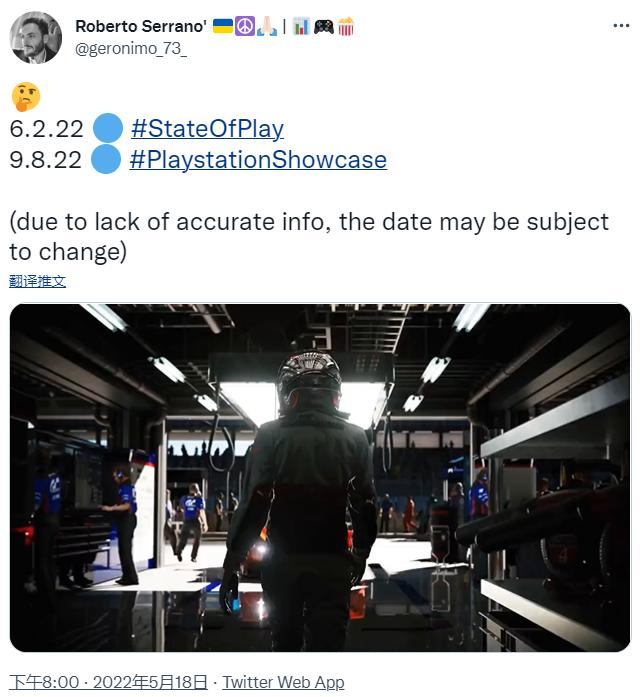
Task: Click blue circle beside #StateOfPlay
Action: pos(107,129)
